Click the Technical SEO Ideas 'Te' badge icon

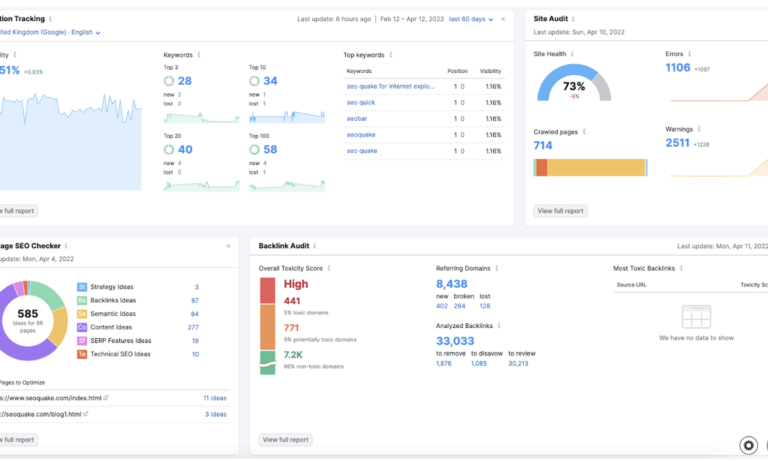click(82, 354)
